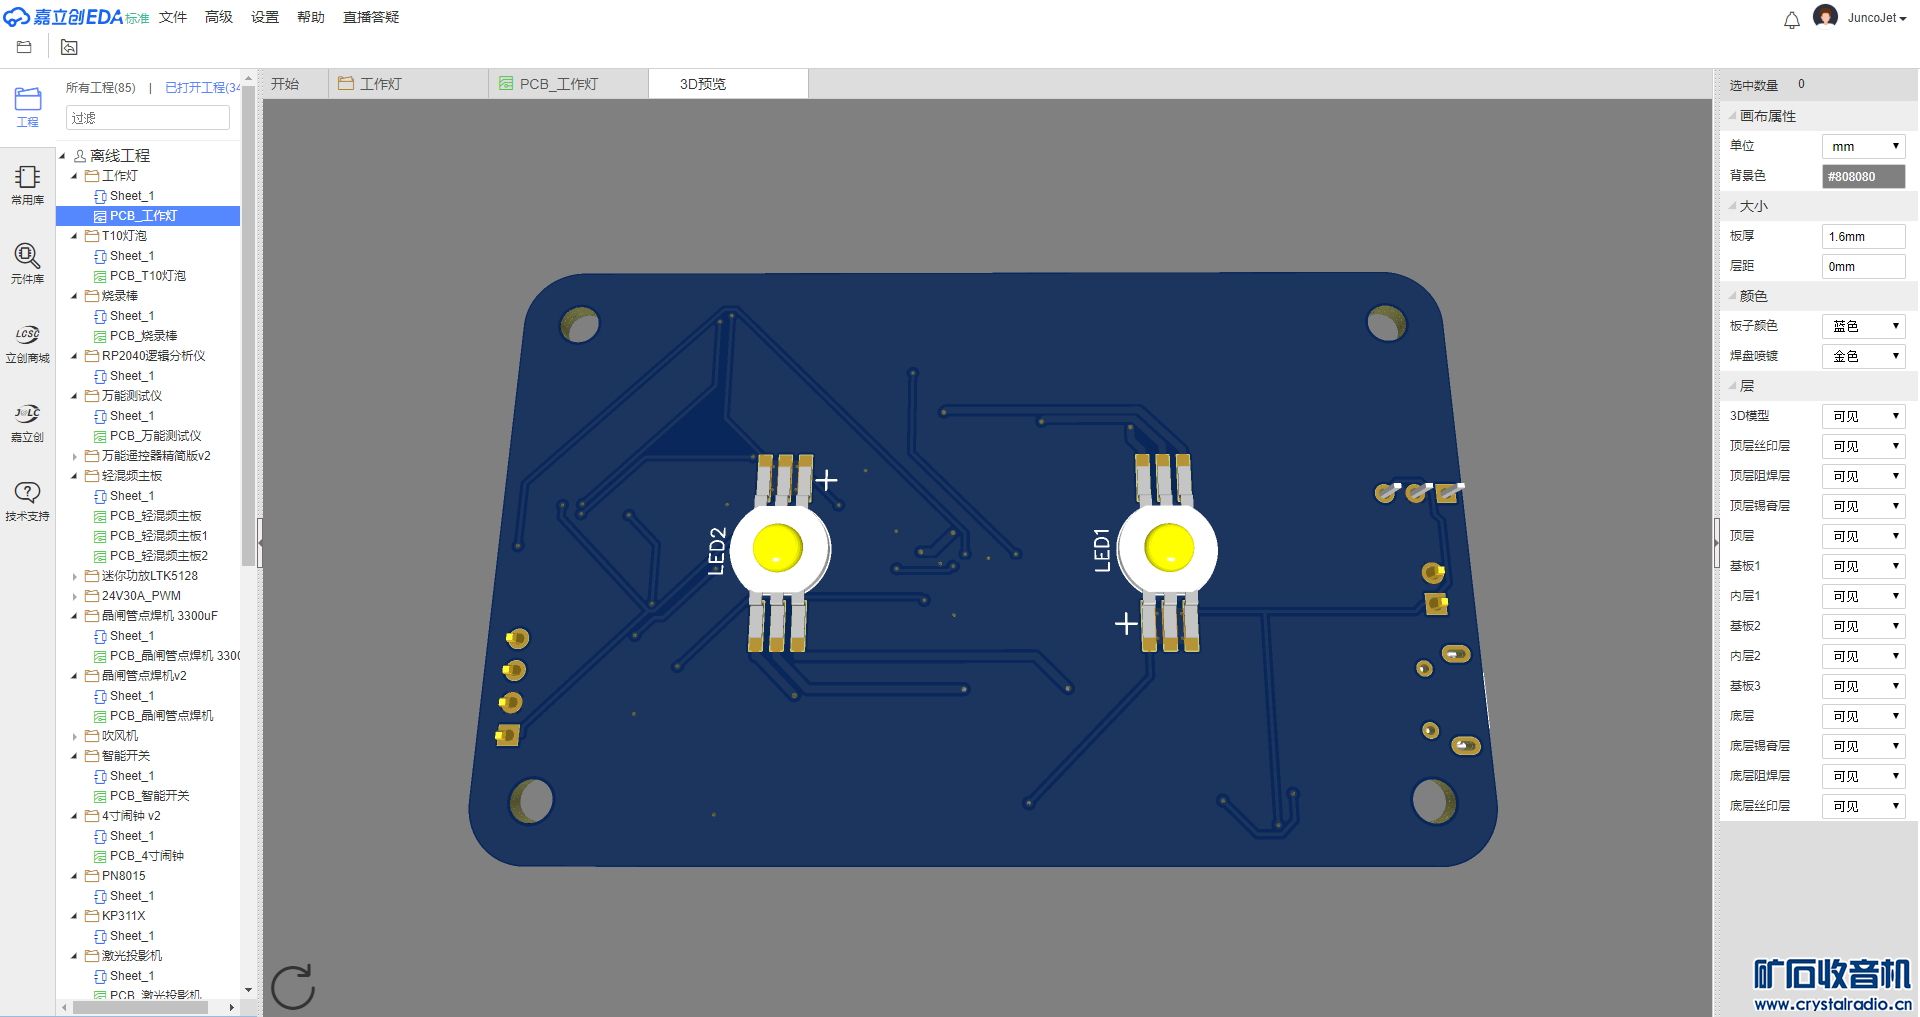Open the notification bell
The height and width of the screenshot is (1017, 1920).
pos(1792,19)
